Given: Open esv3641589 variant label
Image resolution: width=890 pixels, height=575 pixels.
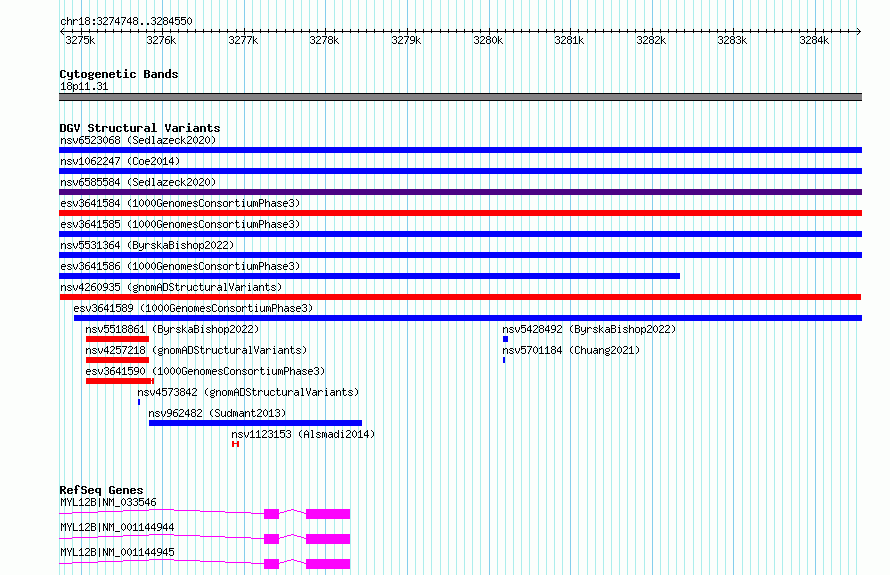Looking at the screenshot, I should point(193,308).
